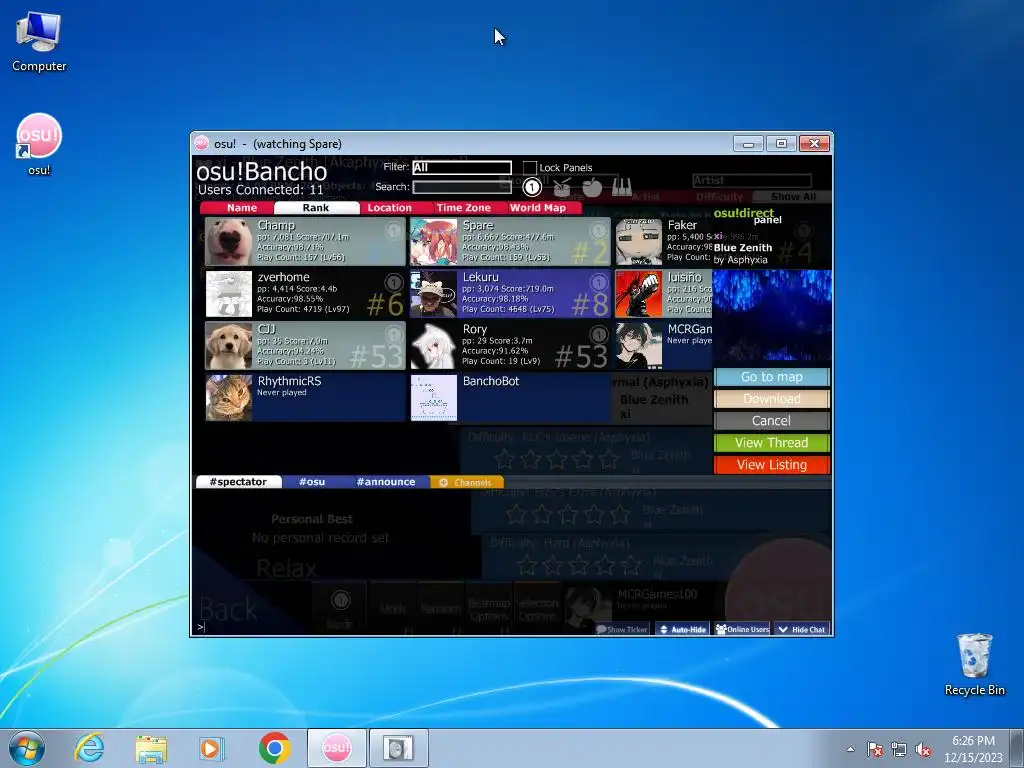The width and height of the screenshot is (1024, 768).
Task: Open the World Map tab
Action: tap(538, 208)
